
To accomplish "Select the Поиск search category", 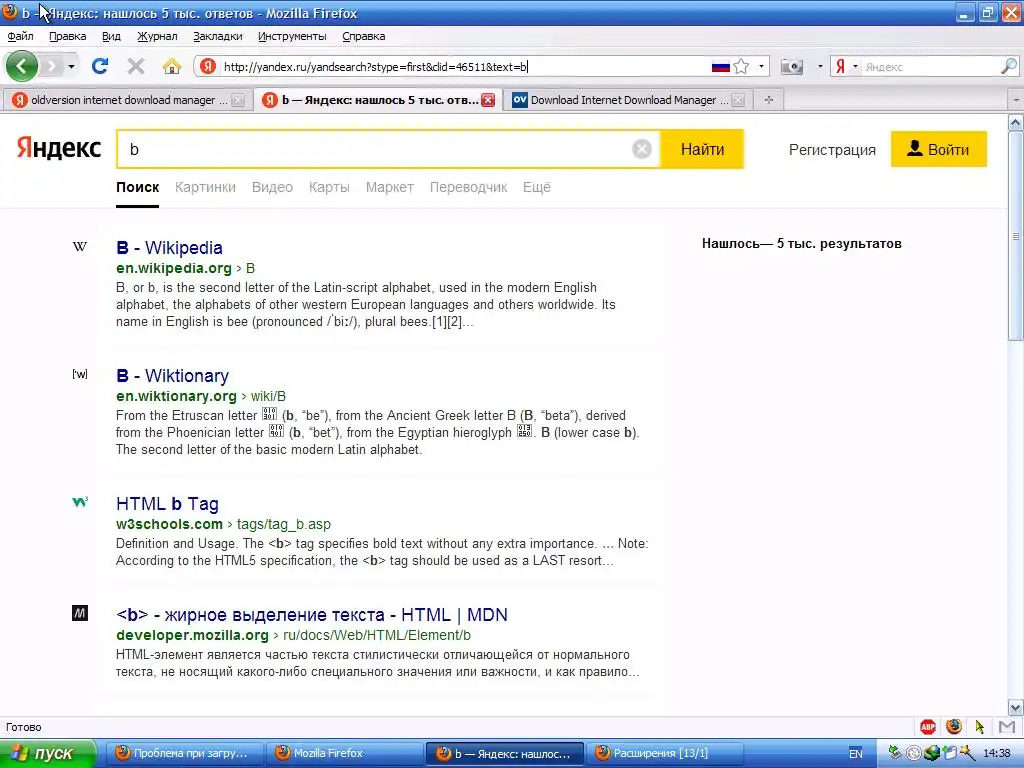I will point(137,187).
